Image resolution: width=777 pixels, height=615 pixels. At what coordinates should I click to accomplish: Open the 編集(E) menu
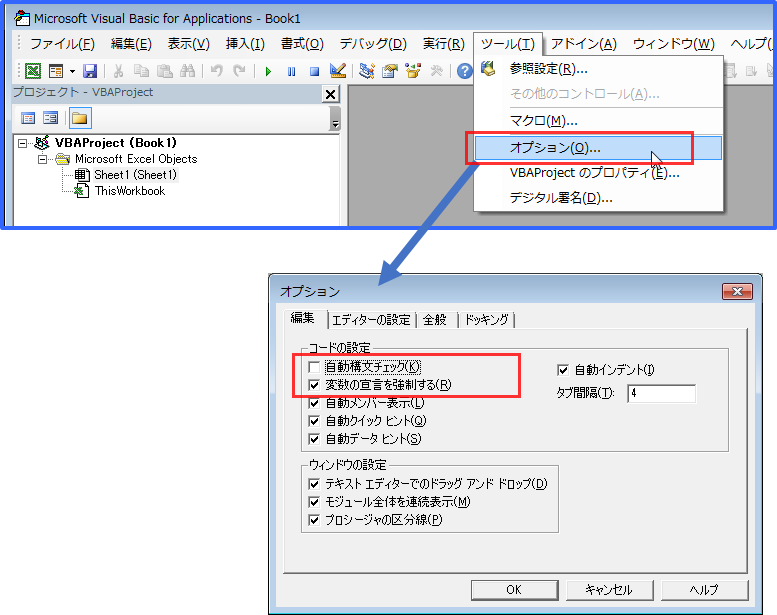pos(131,44)
